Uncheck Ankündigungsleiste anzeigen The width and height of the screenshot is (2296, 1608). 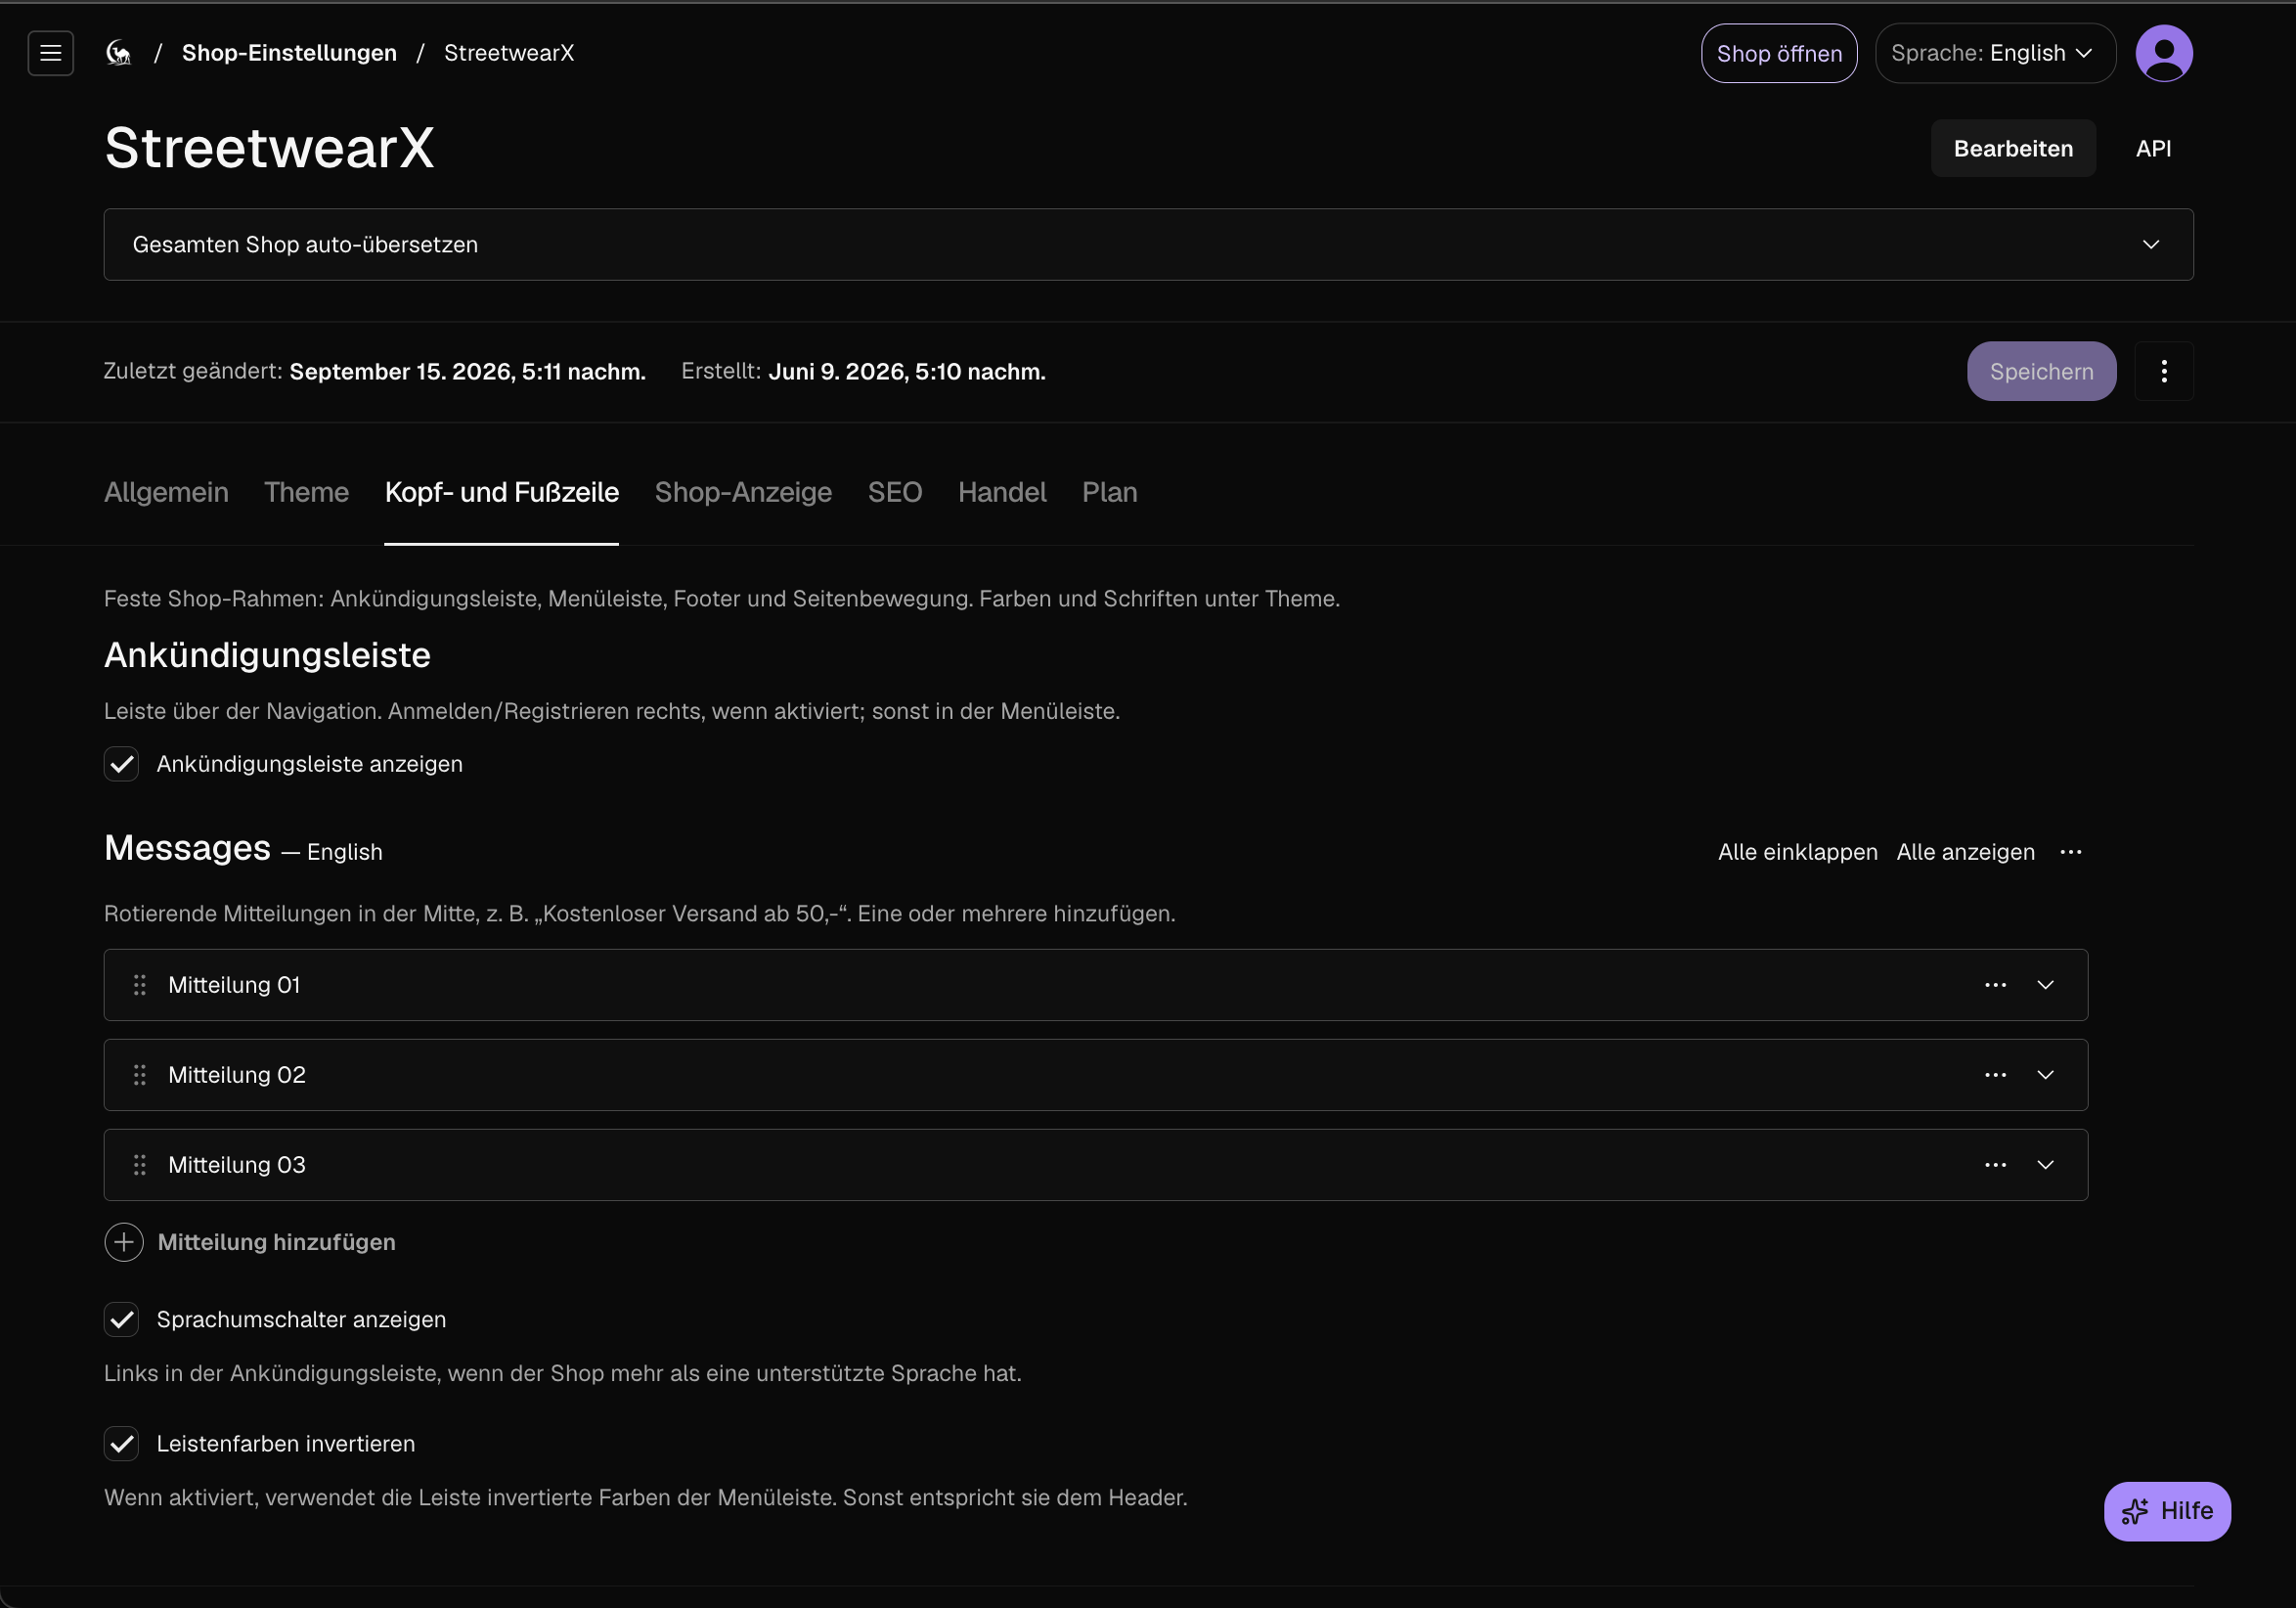[122, 764]
